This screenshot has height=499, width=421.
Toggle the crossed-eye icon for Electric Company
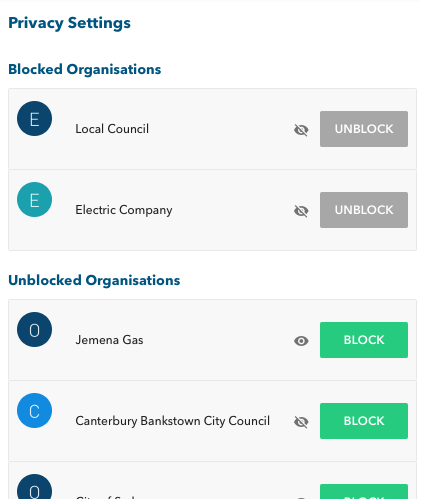click(x=301, y=211)
